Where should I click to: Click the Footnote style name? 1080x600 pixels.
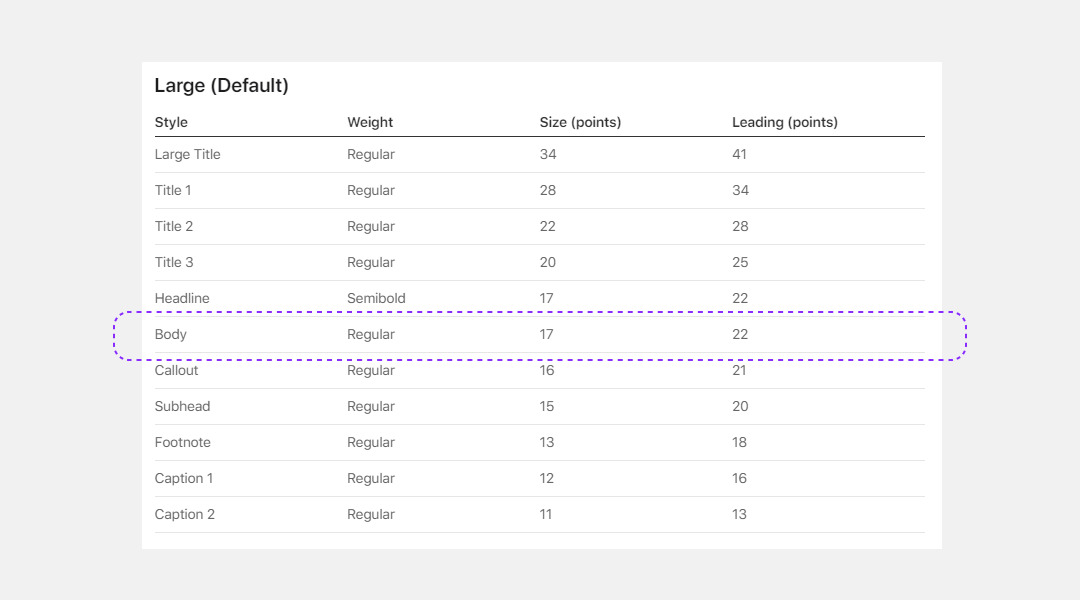point(182,442)
